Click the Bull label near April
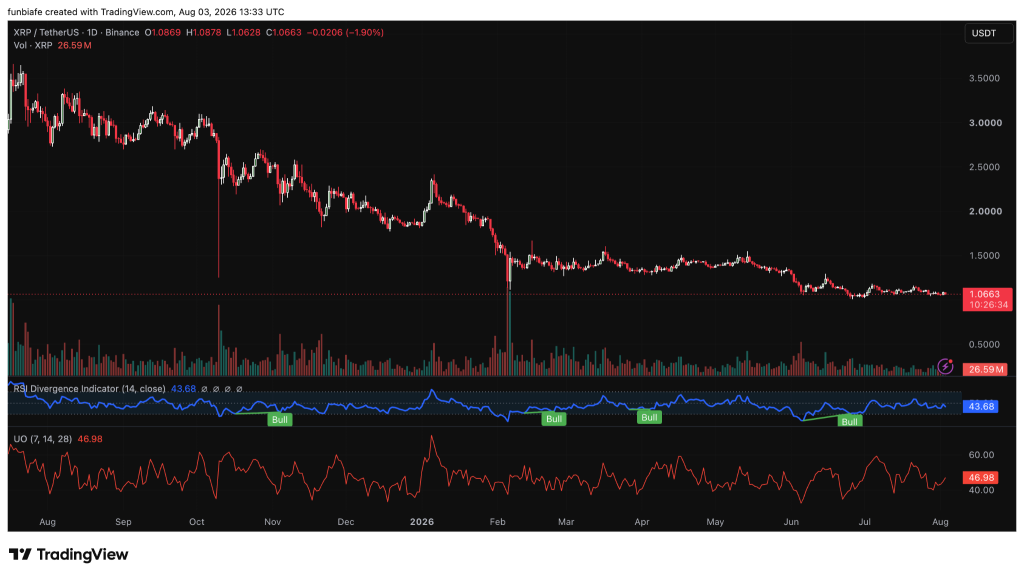Image resolution: width=1024 pixels, height=577 pixels. click(x=649, y=417)
